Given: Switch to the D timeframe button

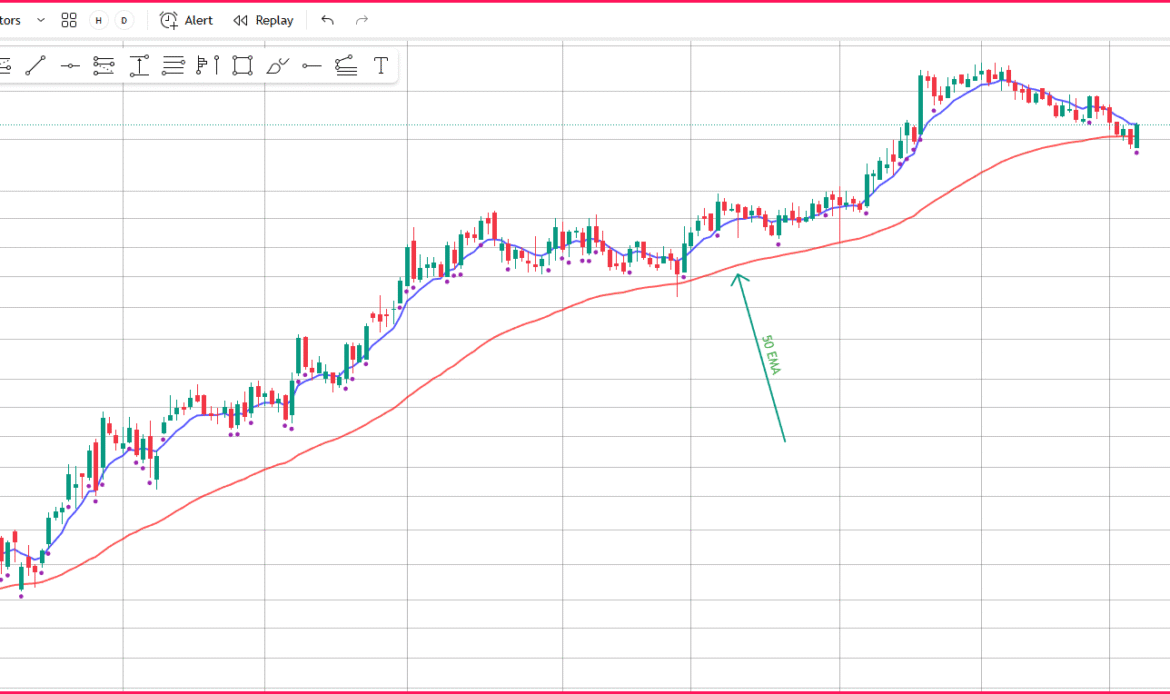Looking at the screenshot, I should pyautogui.click(x=124, y=20).
